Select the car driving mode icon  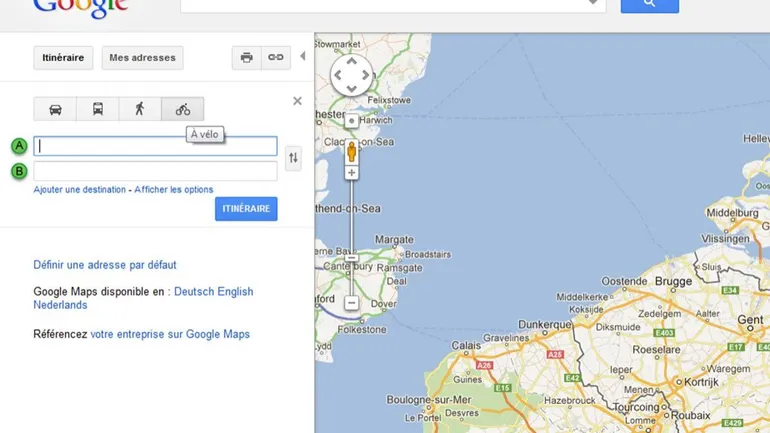[x=55, y=109]
